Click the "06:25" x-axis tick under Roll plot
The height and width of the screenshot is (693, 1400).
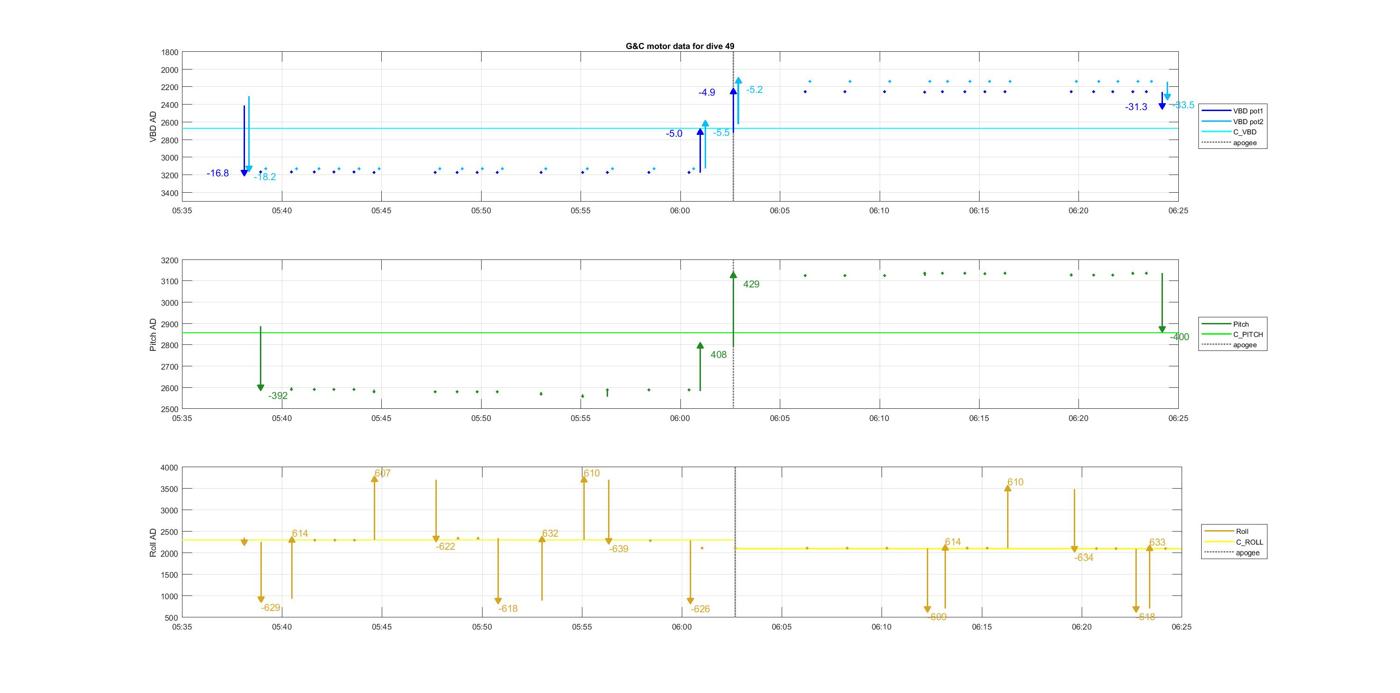[x=1181, y=627]
